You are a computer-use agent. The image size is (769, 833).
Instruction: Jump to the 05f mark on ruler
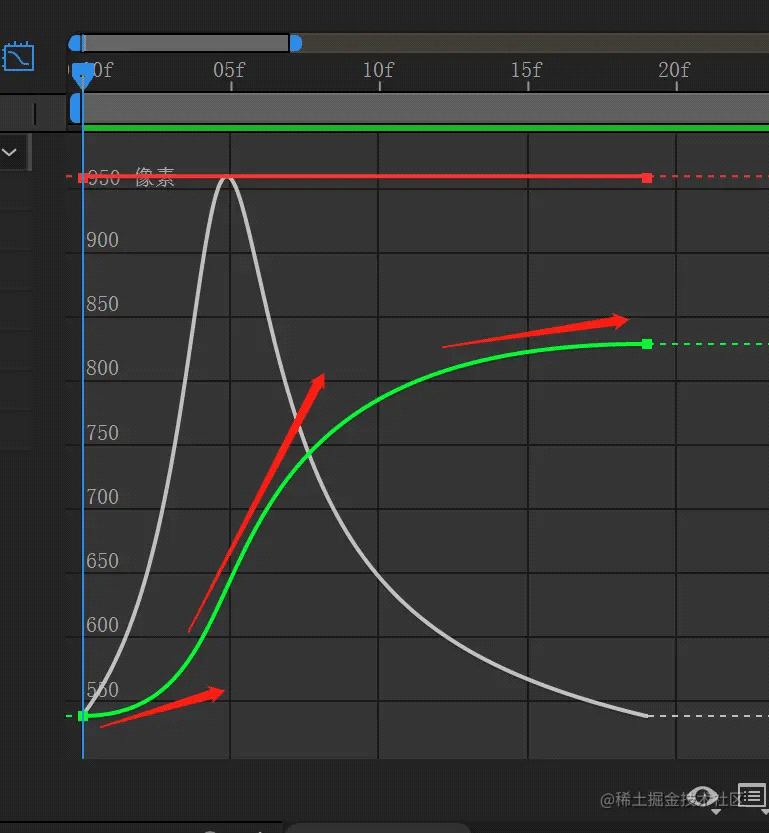(x=230, y=71)
